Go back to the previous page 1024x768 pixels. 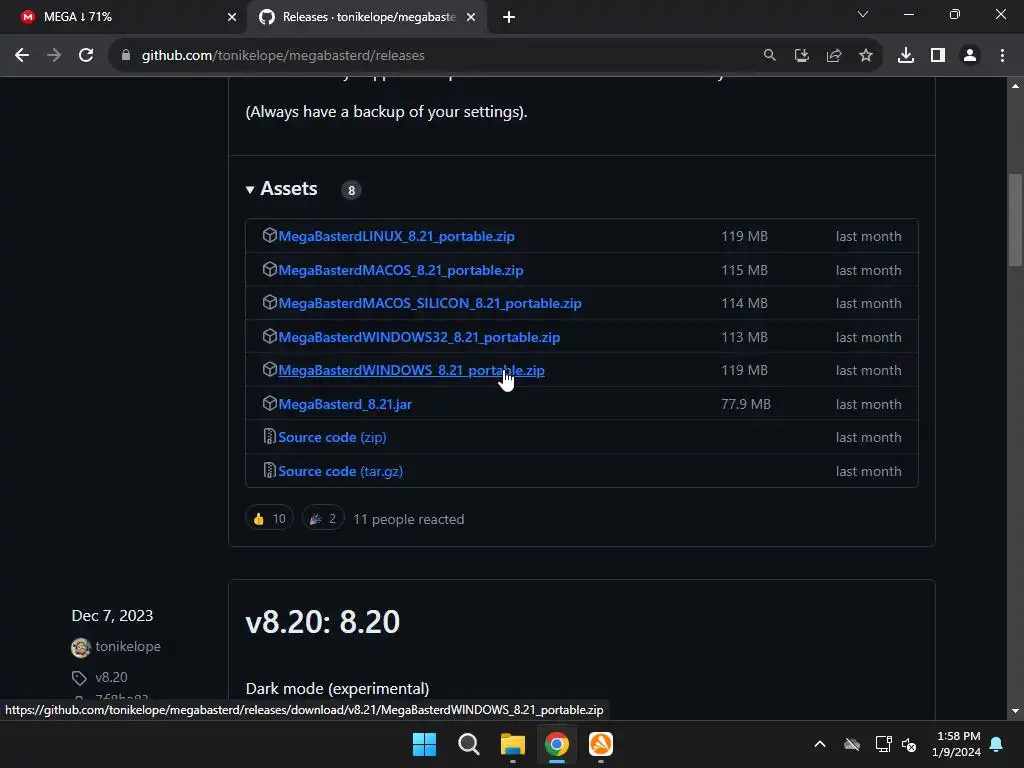(x=22, y=56)
